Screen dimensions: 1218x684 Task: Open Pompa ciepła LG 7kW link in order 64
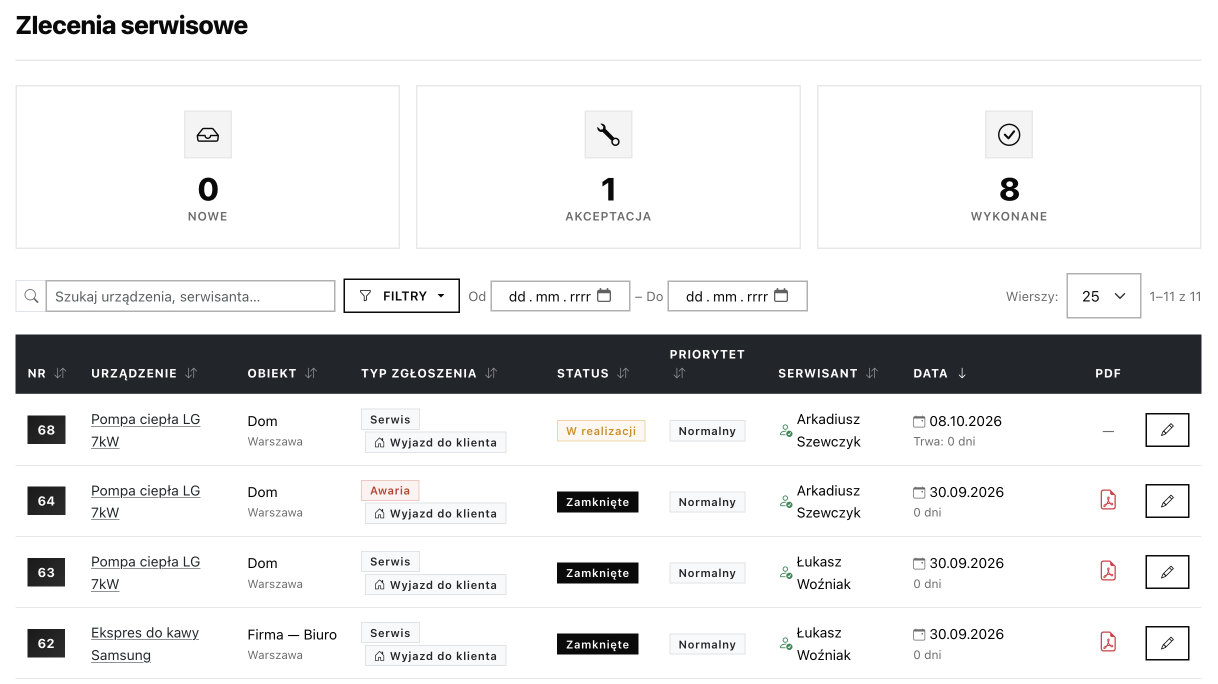pos(145,501)
